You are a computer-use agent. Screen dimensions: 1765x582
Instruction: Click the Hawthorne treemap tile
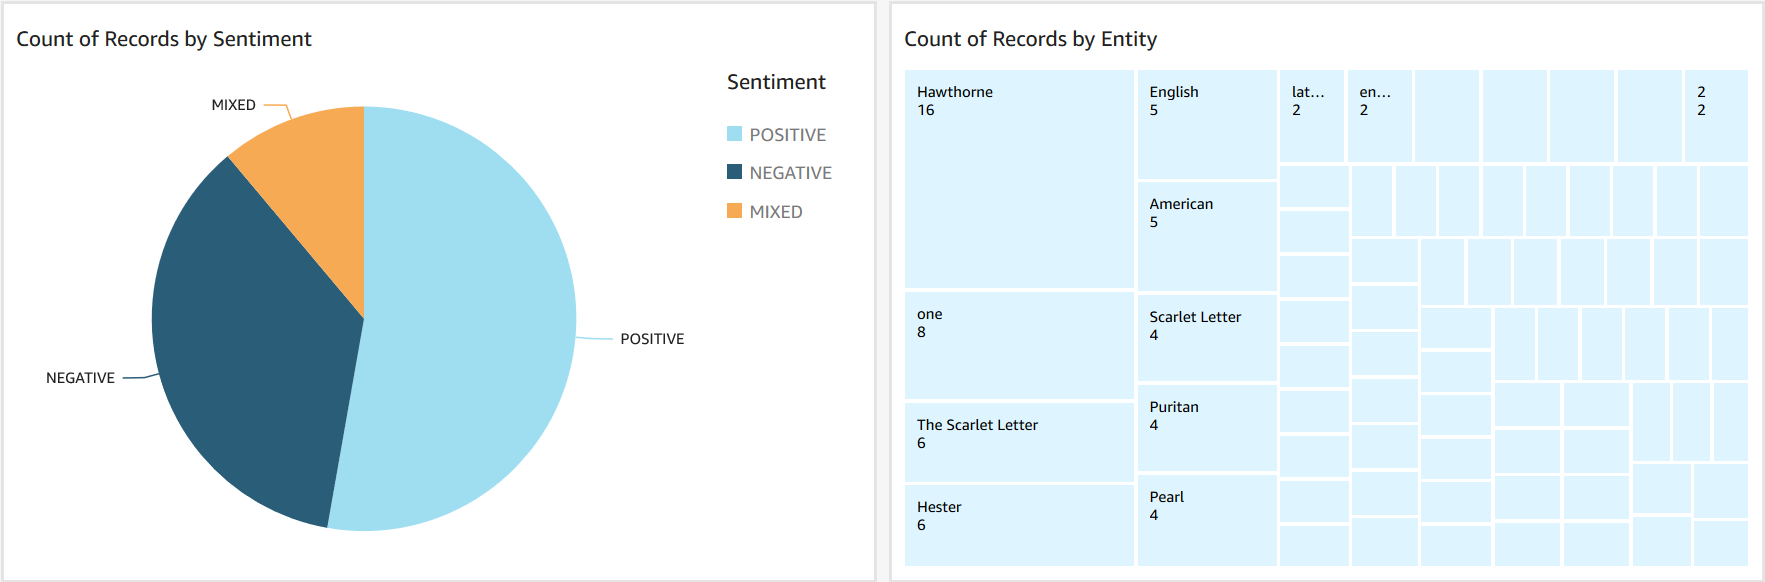(1019, 180)
